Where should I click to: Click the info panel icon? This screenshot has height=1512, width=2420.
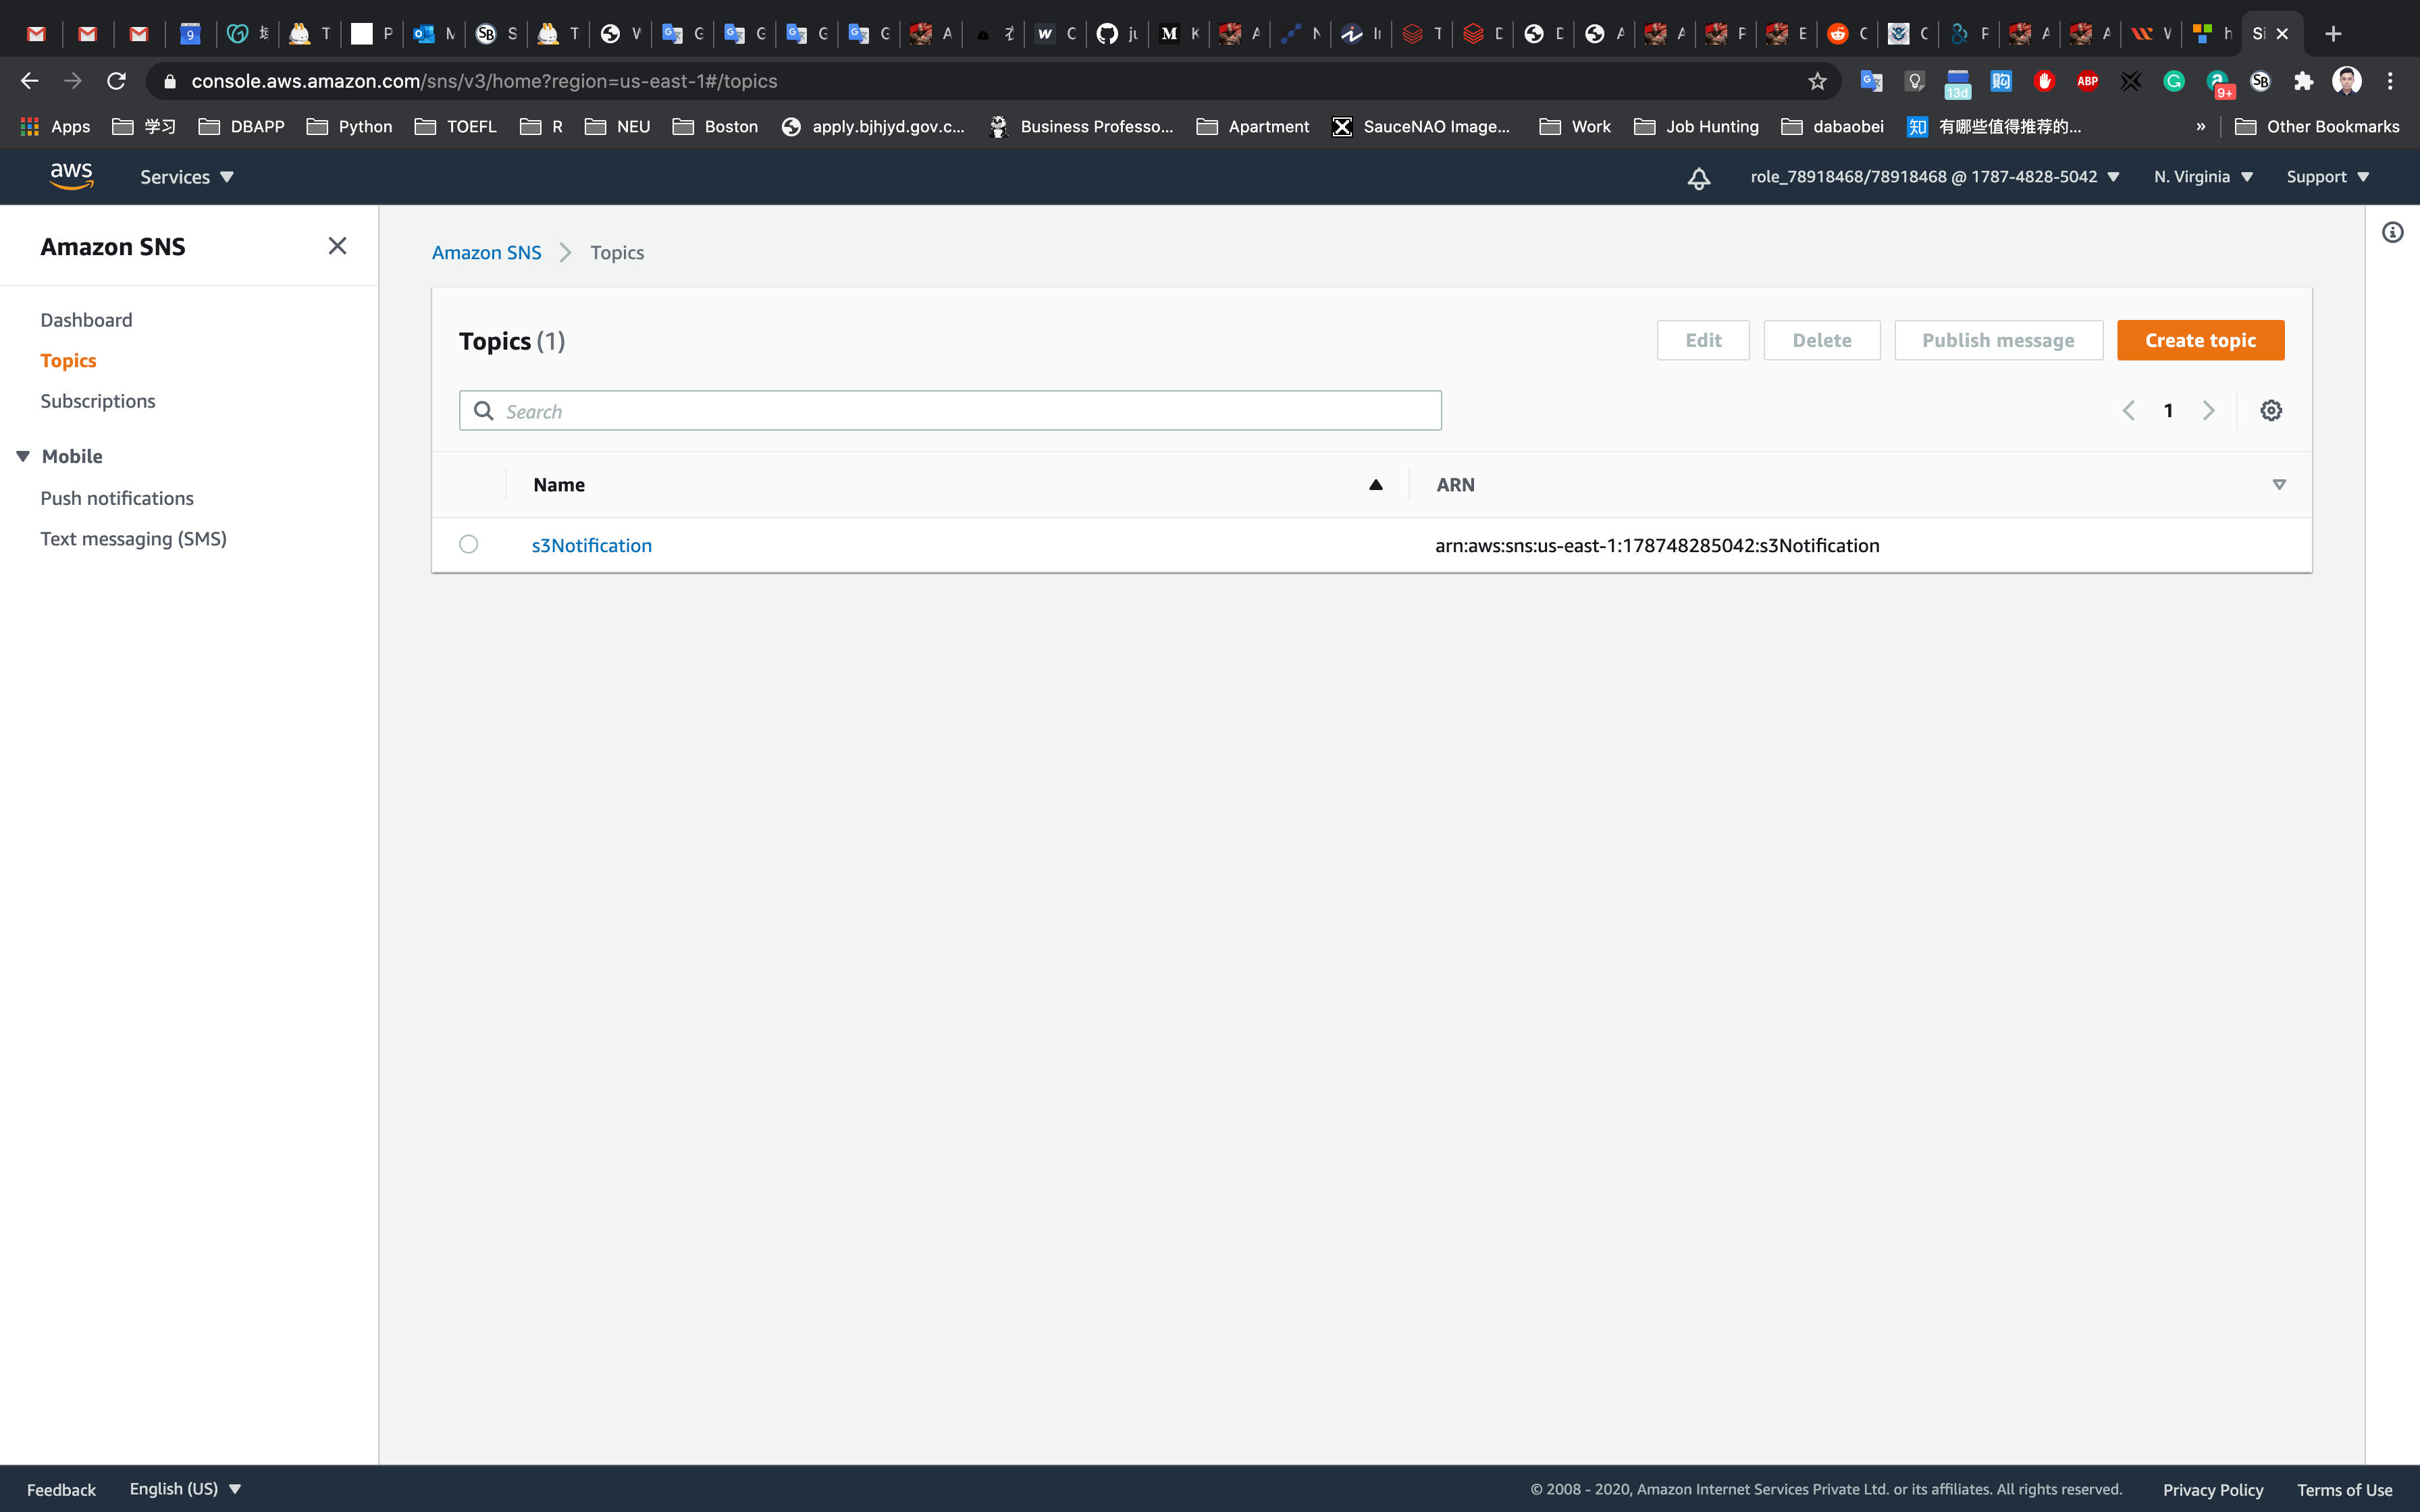coord(2392,233)
